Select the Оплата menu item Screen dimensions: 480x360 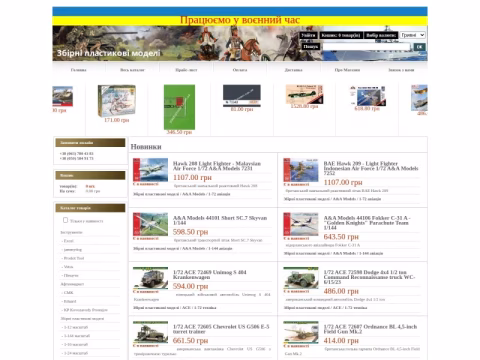(x=240, y=70)
